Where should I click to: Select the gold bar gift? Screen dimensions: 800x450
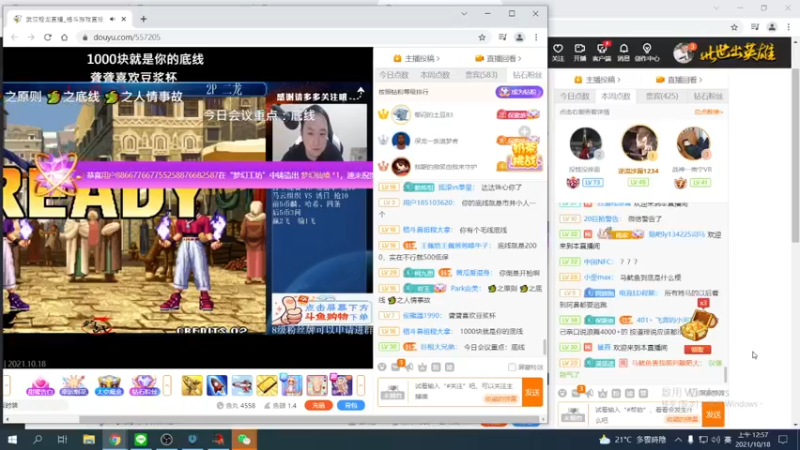point(267,385)
